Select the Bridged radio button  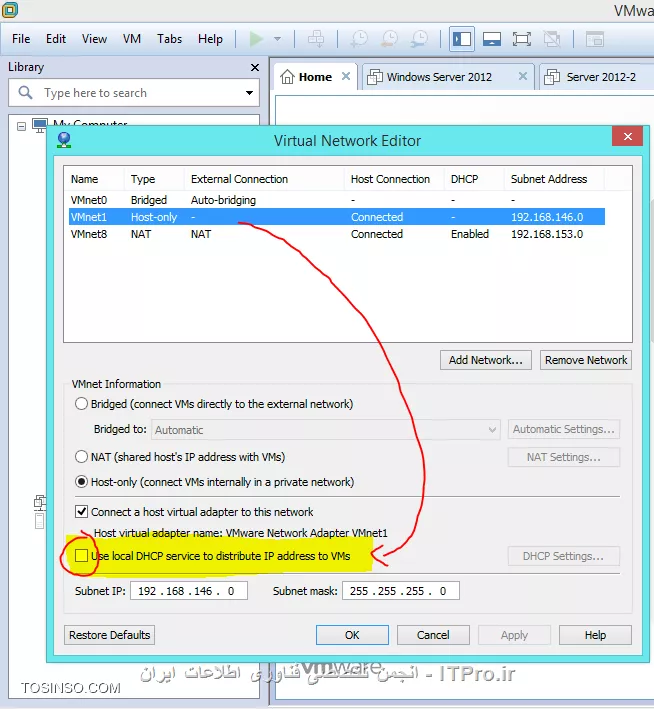tap(81, 403)
